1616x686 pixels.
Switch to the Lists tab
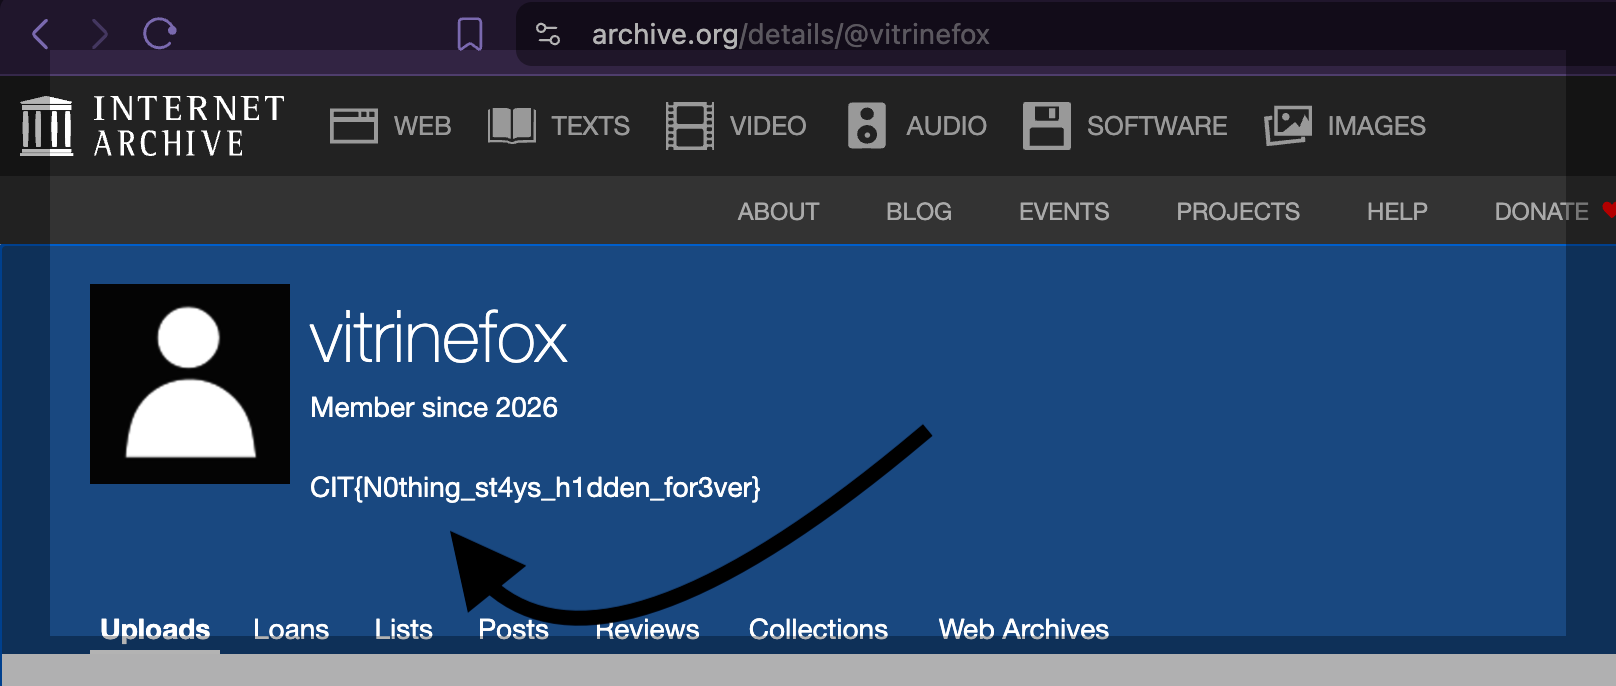click(403, 629)
